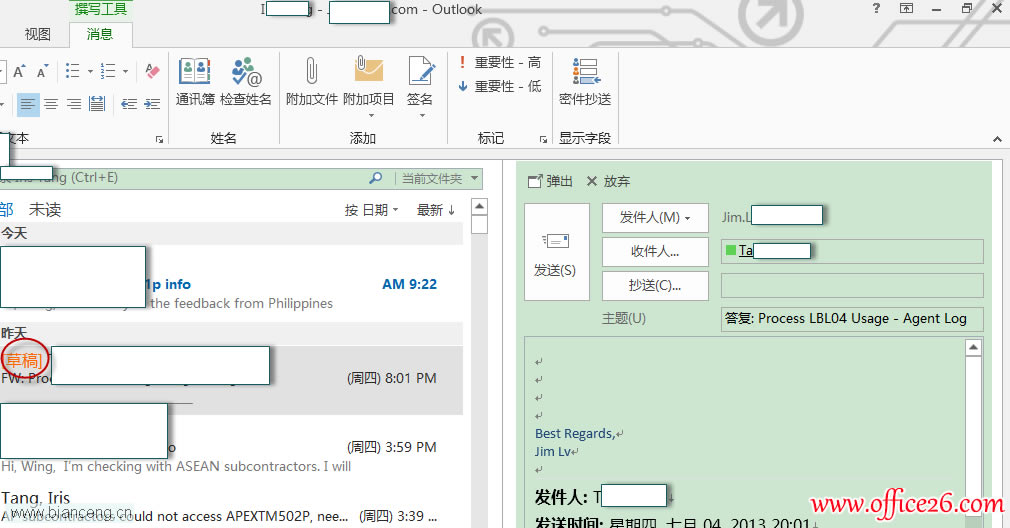Click the 收件人 recipients button
Screen dimensions: 1010x528
coord(655,251)
